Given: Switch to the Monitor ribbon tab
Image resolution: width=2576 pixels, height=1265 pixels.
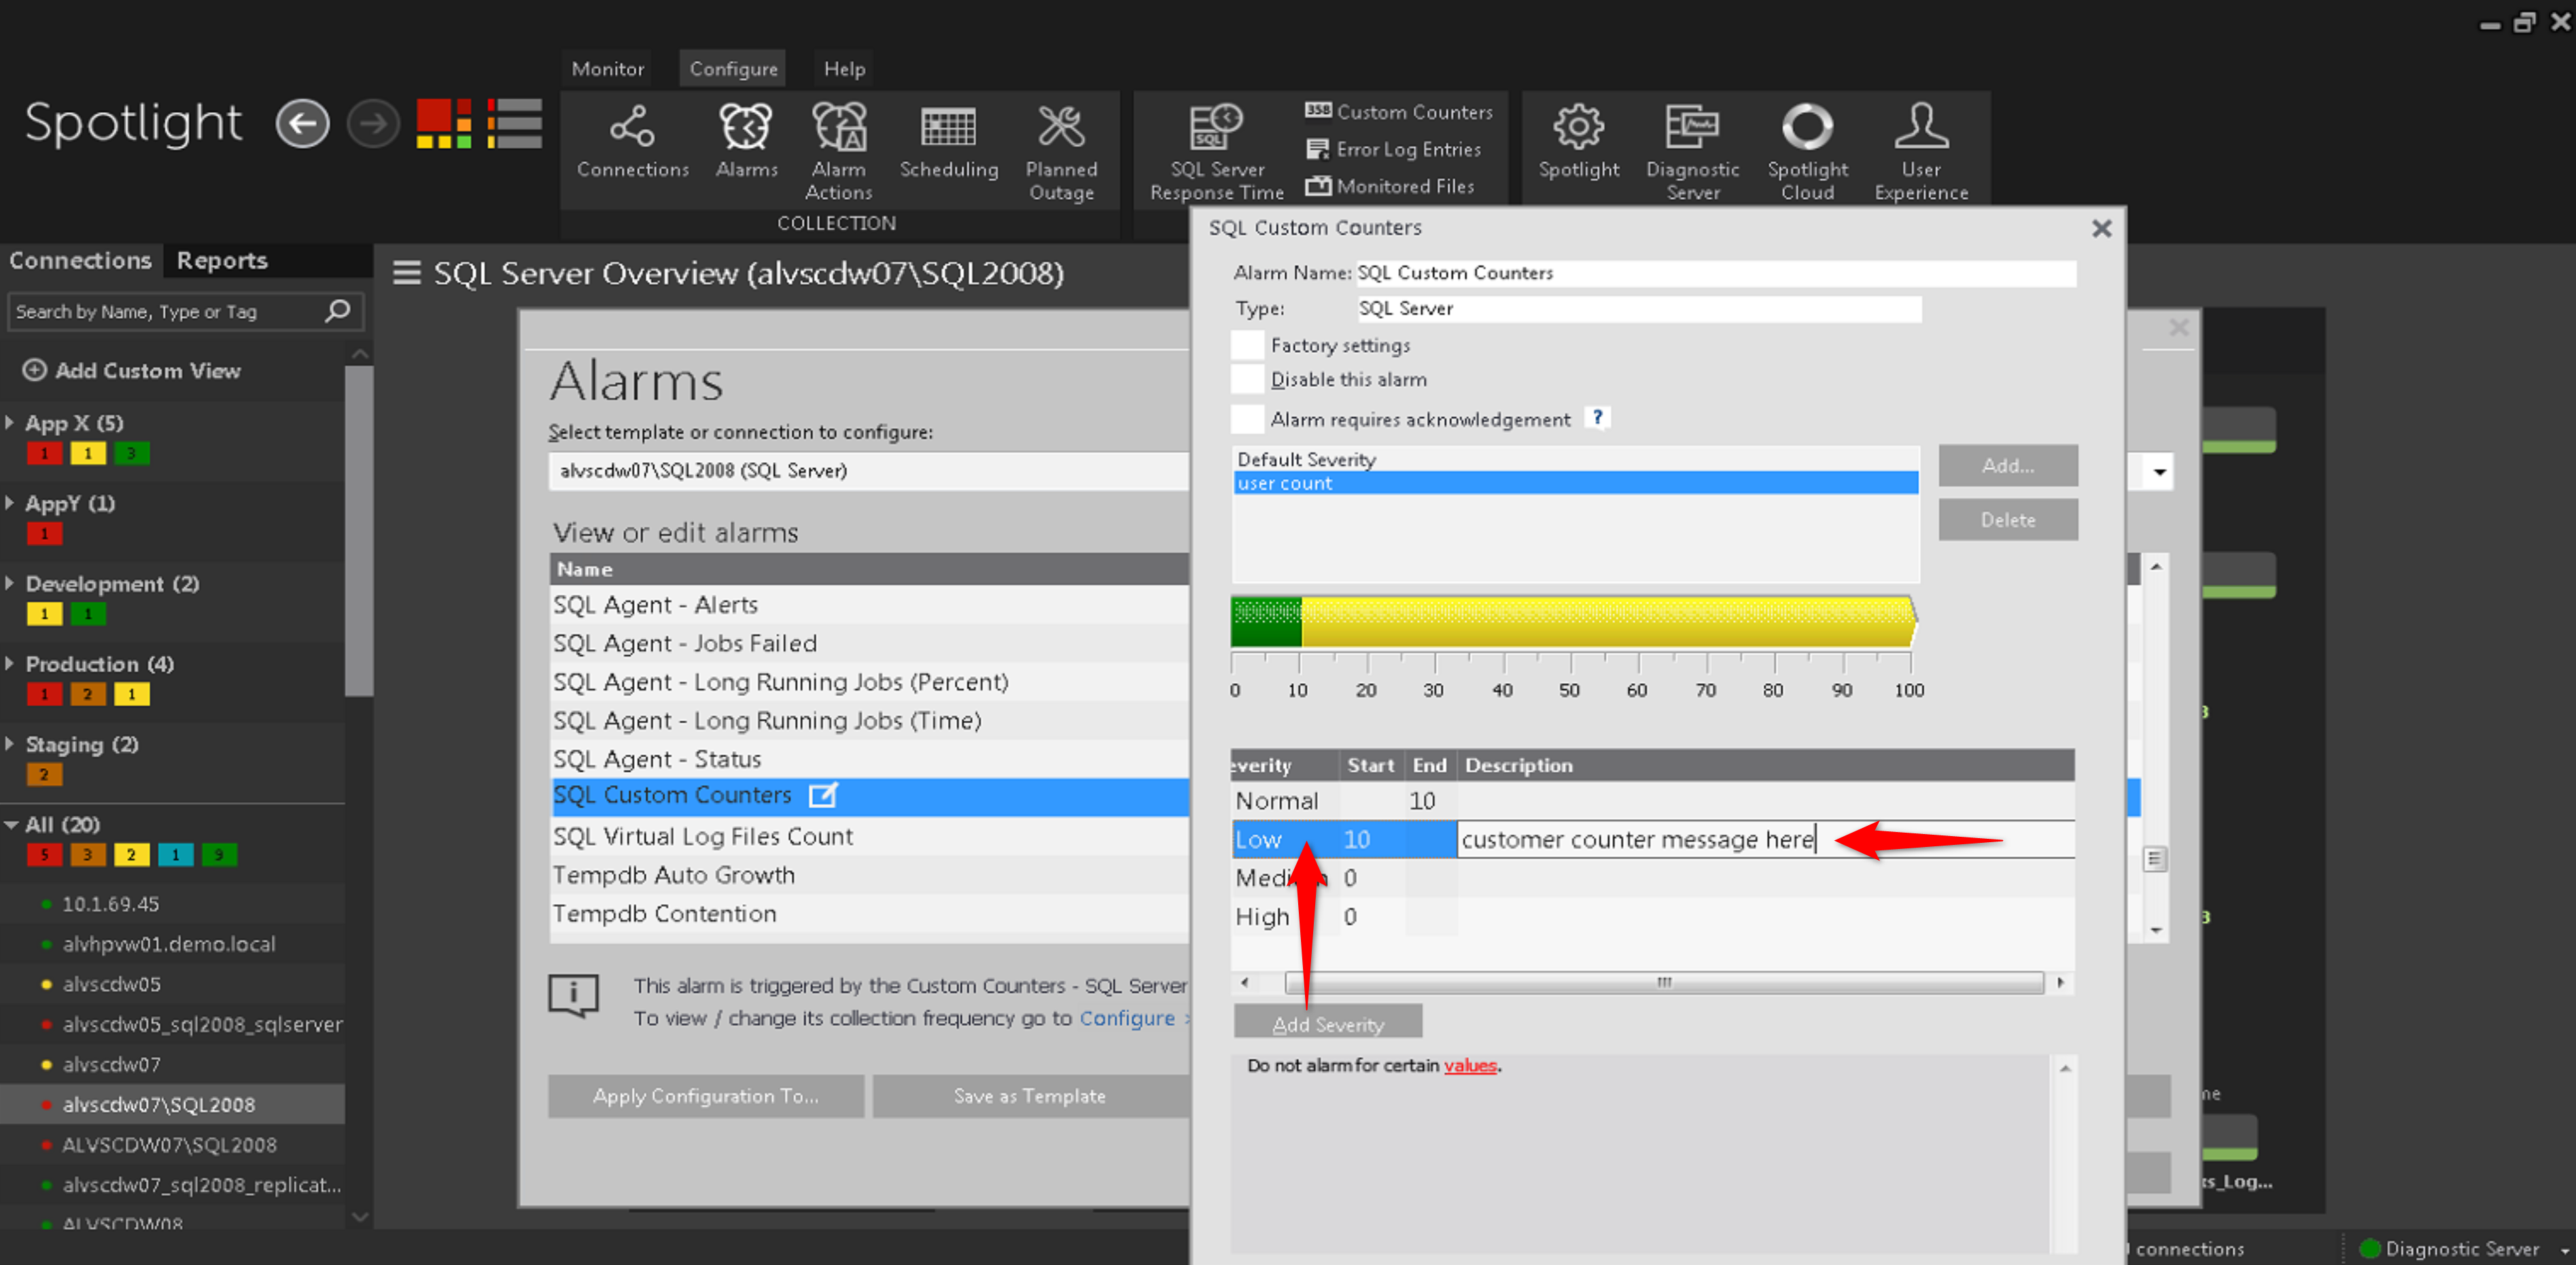Looking at the screenshot, I should tap(607, 69).
